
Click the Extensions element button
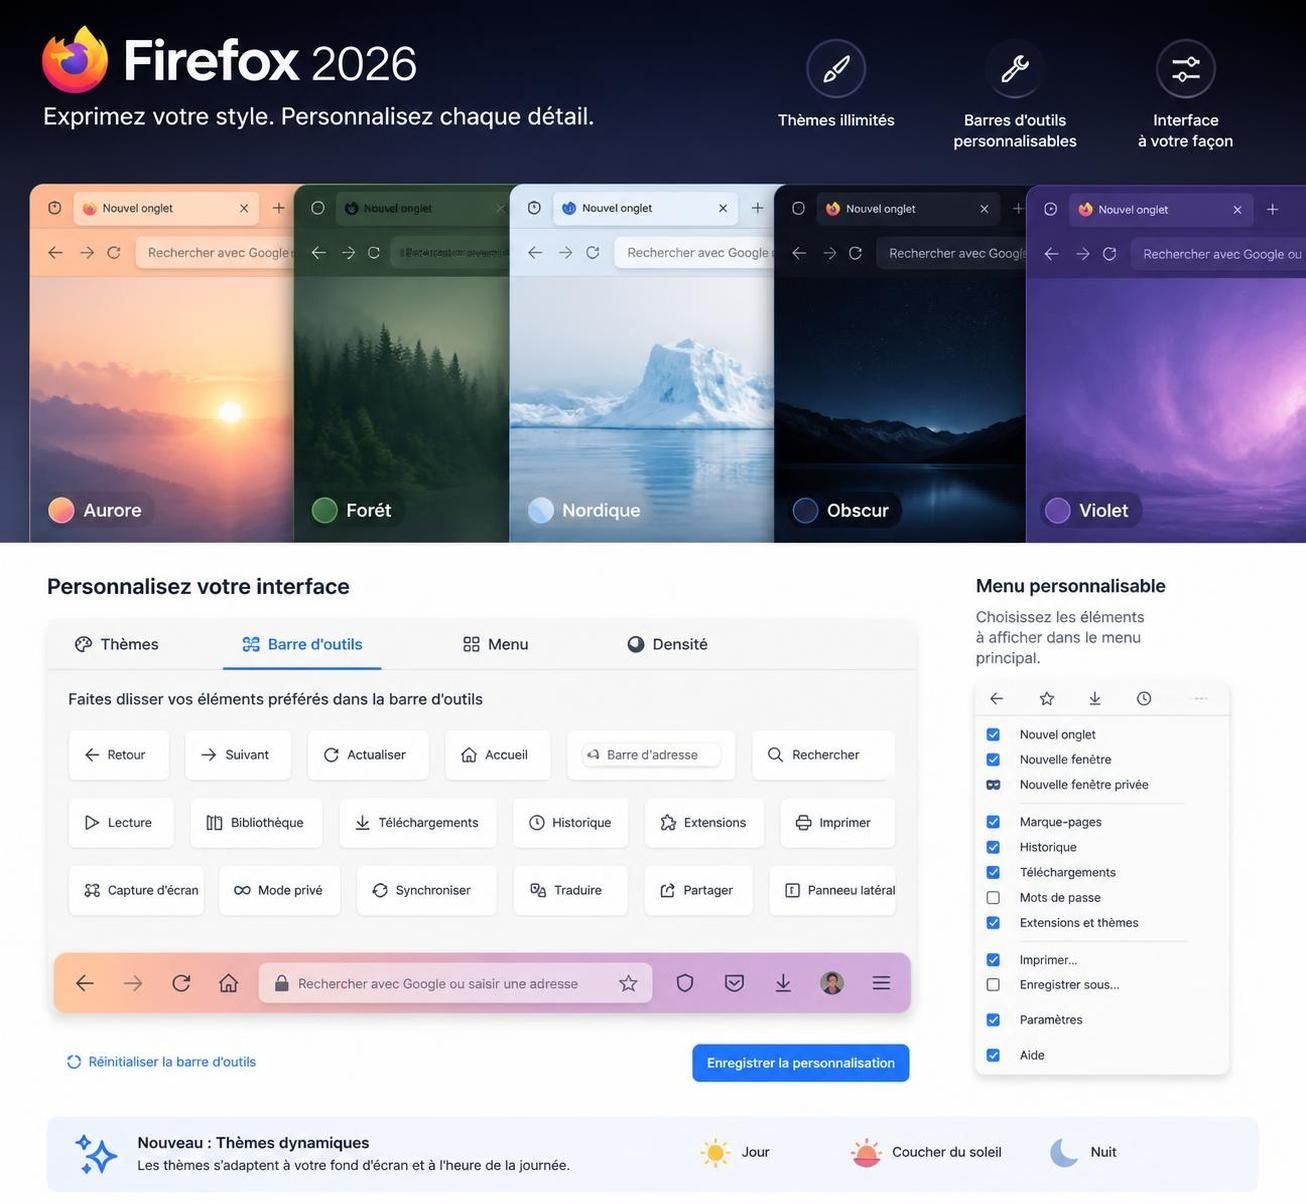[x=704, y=822]
